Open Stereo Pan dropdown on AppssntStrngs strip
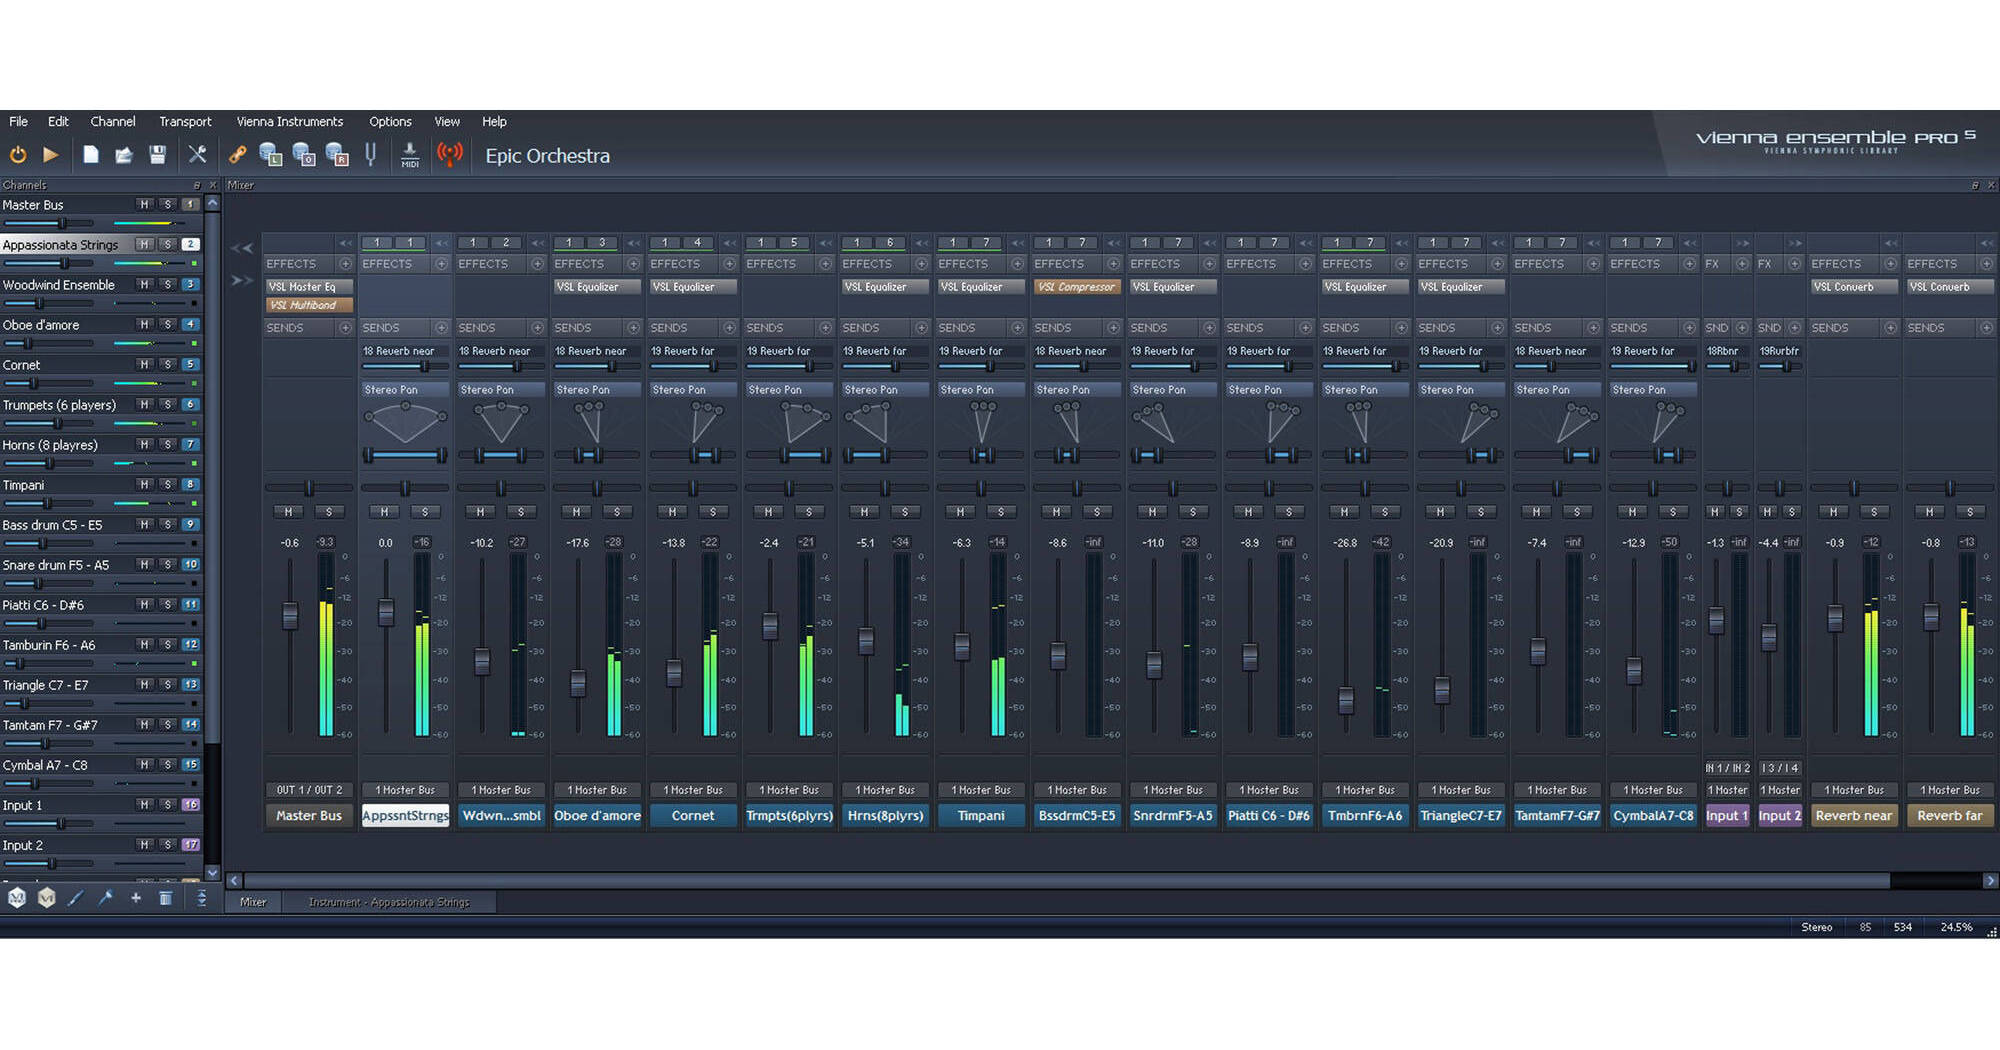2000x1050 pixels. click(x=405, y=390)
